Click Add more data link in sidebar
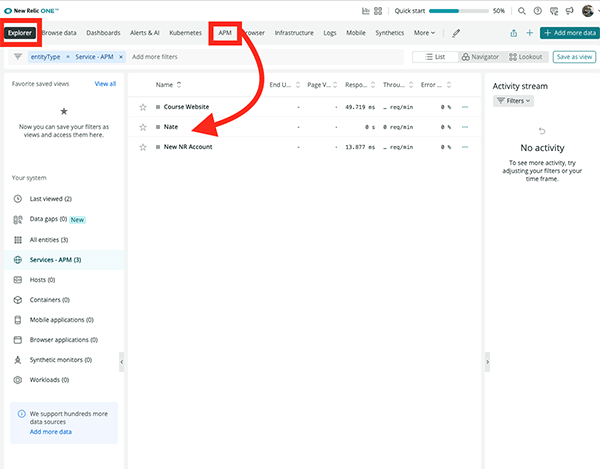The height and width of the screenshot is (469, 600). pyautogui.click(x=51, y=432)
